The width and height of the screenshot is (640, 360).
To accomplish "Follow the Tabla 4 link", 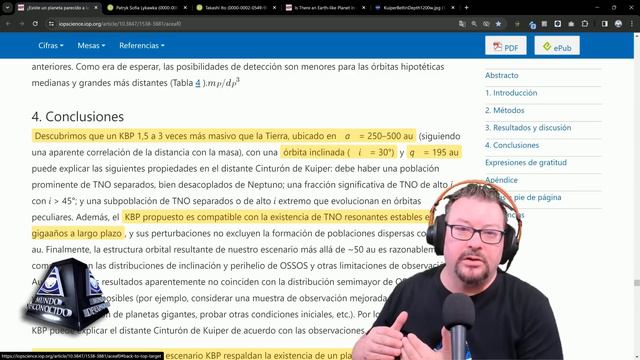I will click(198, 83).
